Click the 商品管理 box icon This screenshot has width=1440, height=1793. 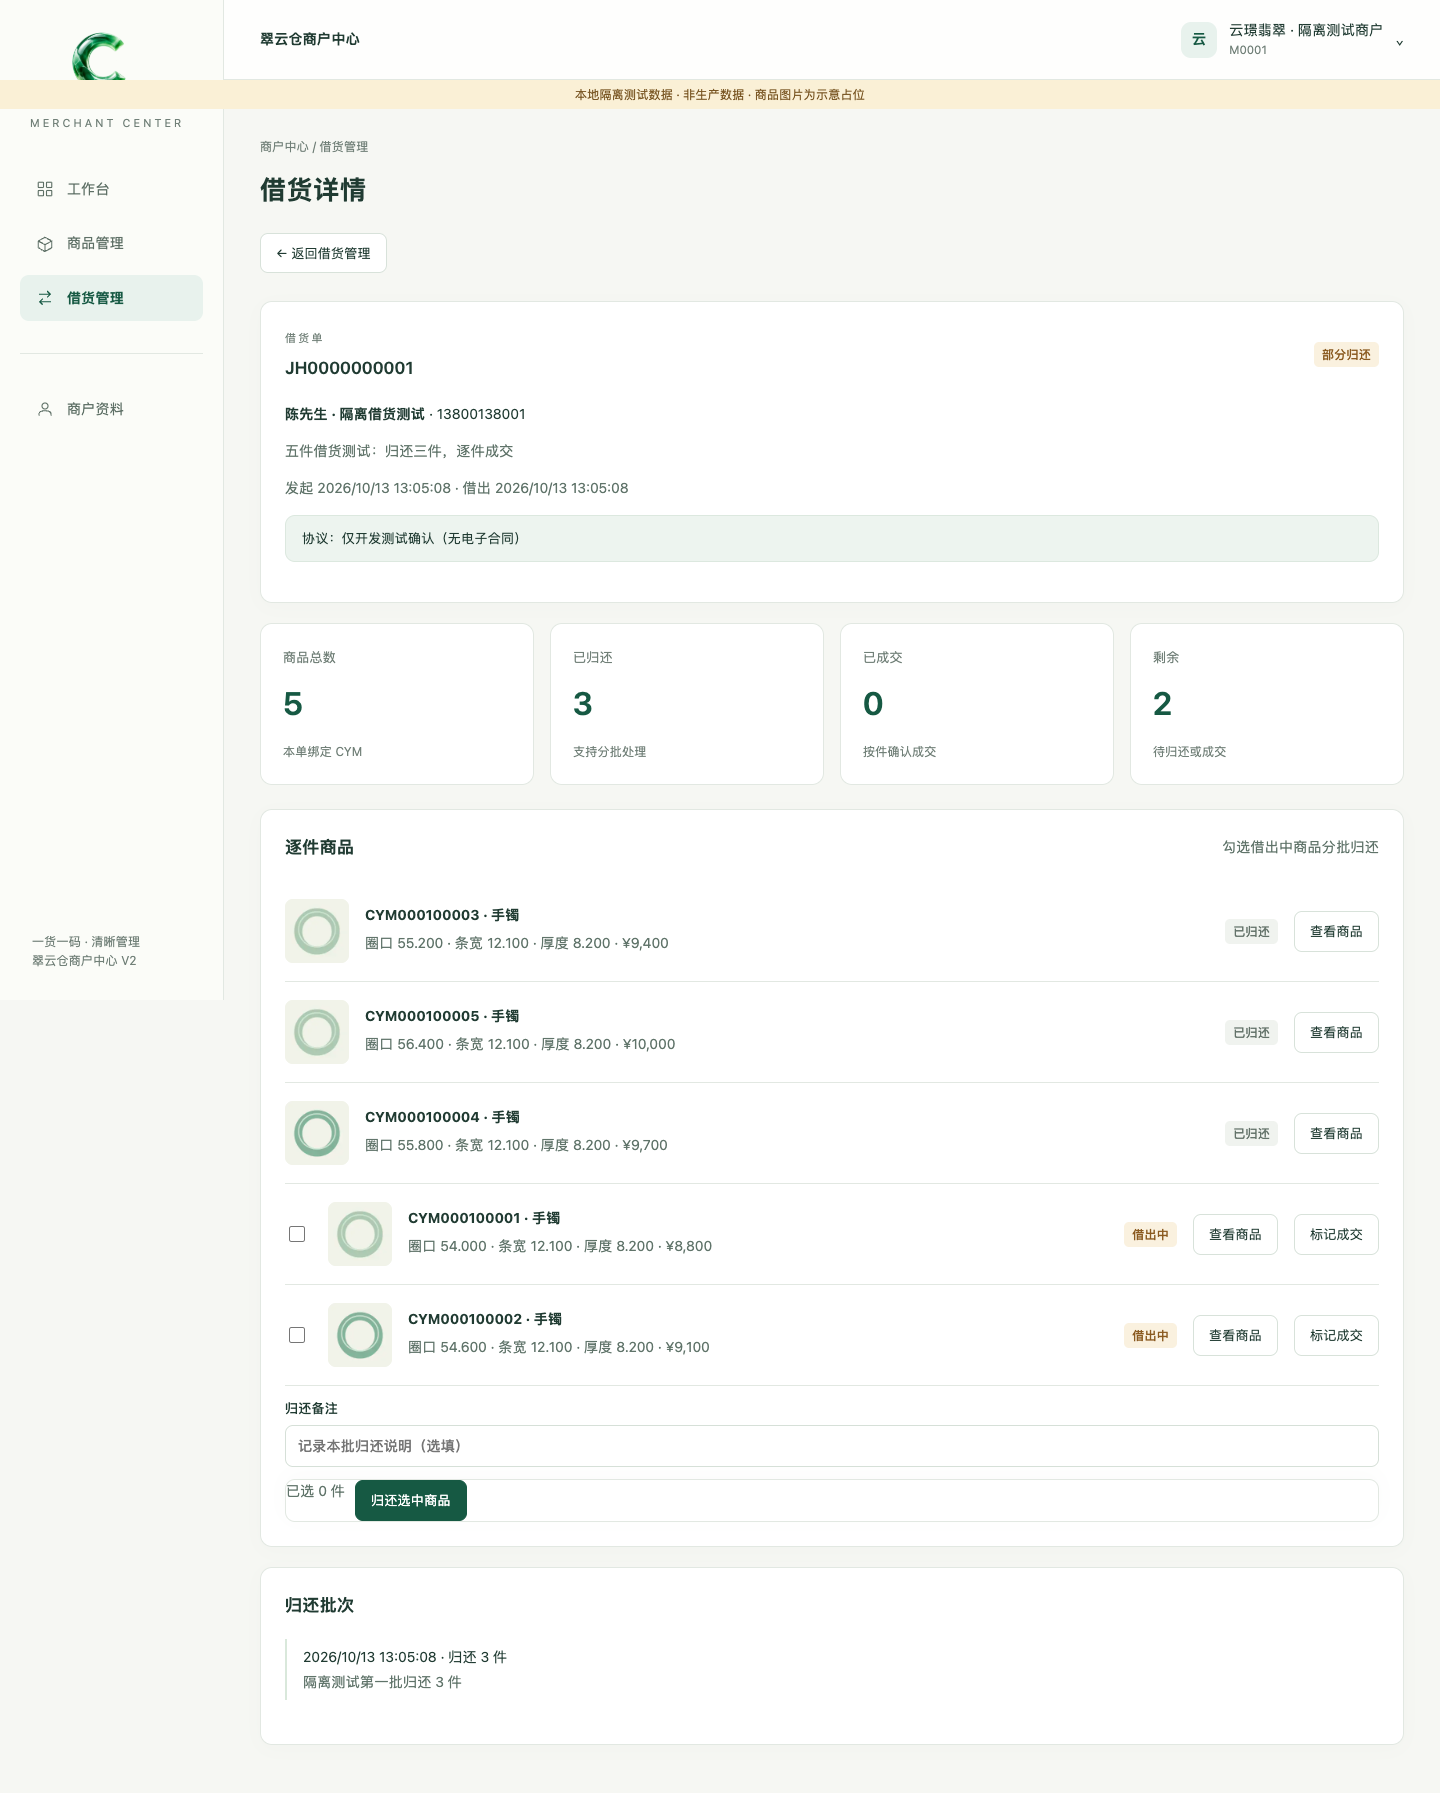45,244
